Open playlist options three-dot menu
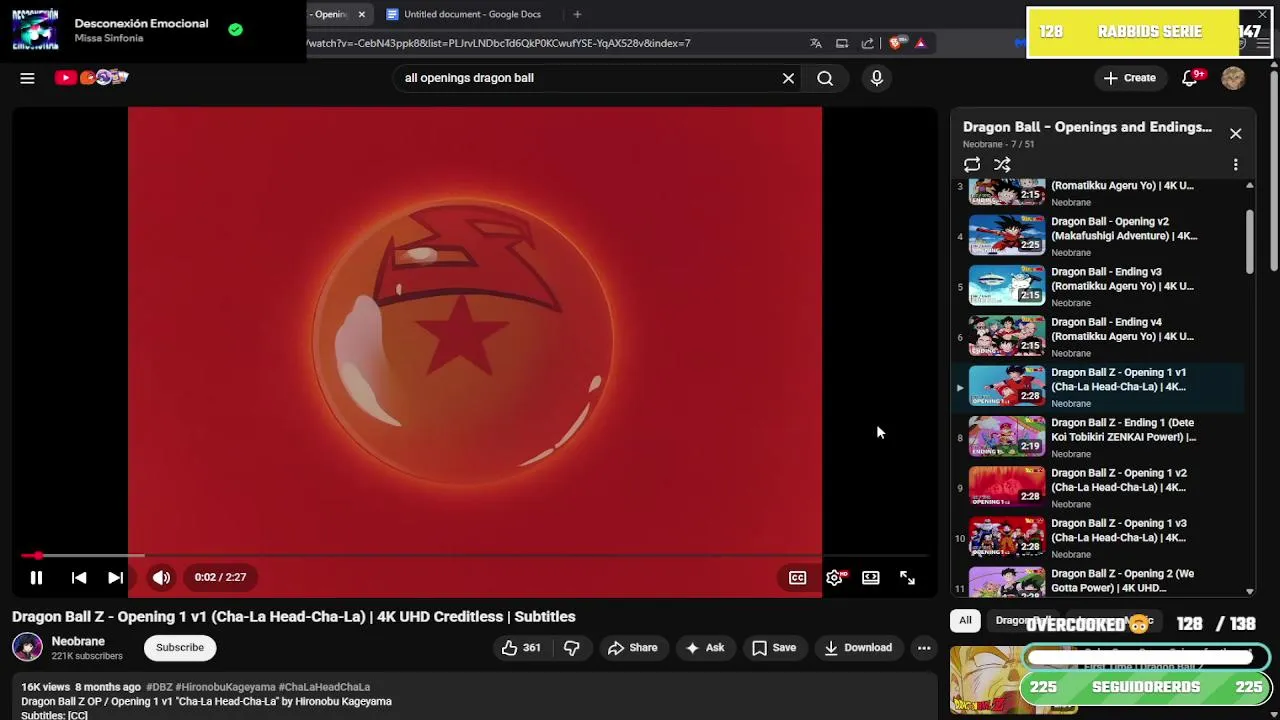This screenshot has height=720, width=1280. pyautogui.click(x=1236, y=165)
